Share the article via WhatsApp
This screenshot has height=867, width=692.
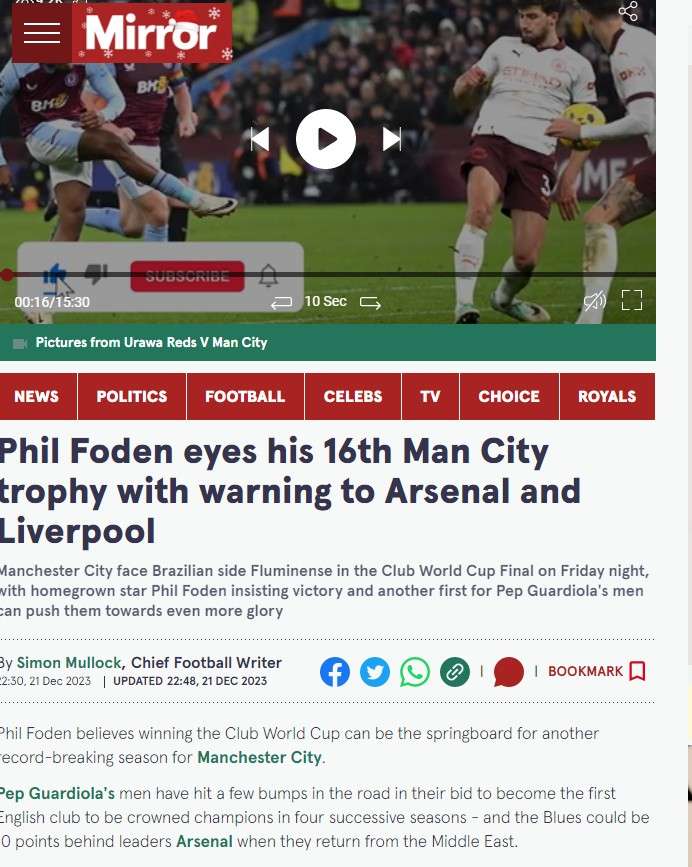click(415, 672)
